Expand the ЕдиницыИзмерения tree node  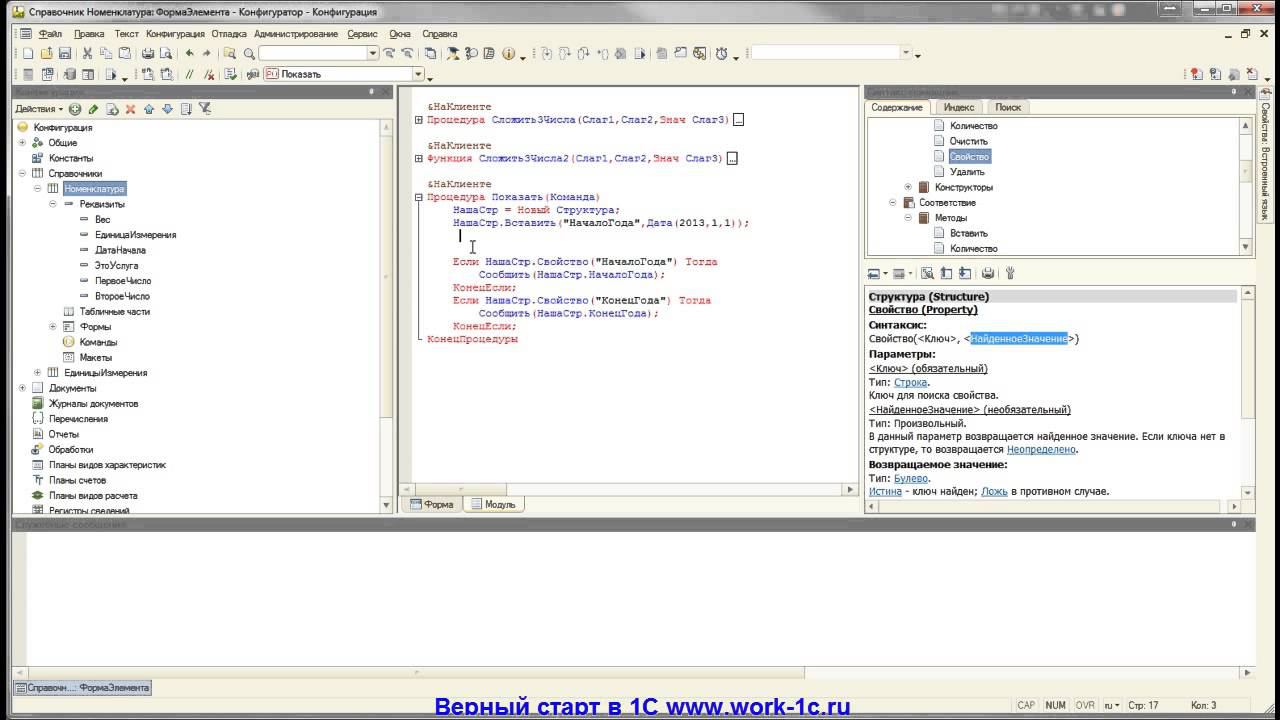point(38,373)
